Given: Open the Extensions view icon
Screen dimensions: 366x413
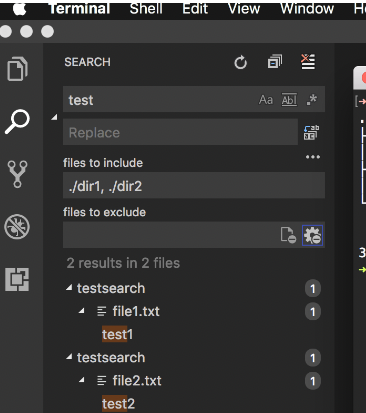Looking at the screenshot, I should click(x=17, y=279).
